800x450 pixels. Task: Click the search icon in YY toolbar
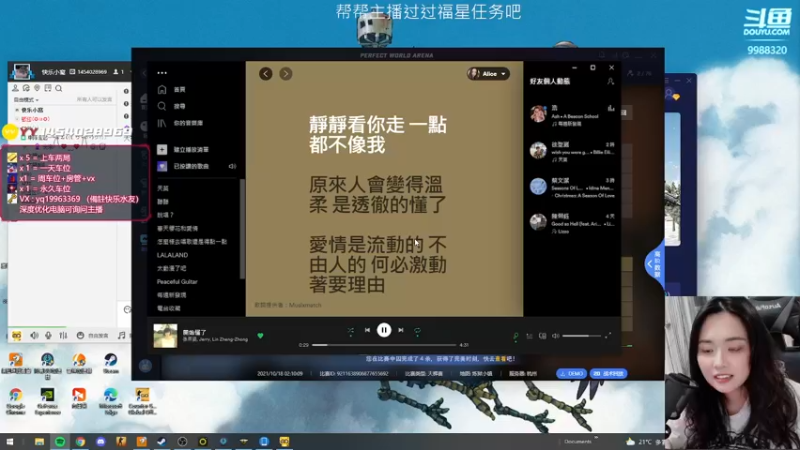(x=59, y=88)
